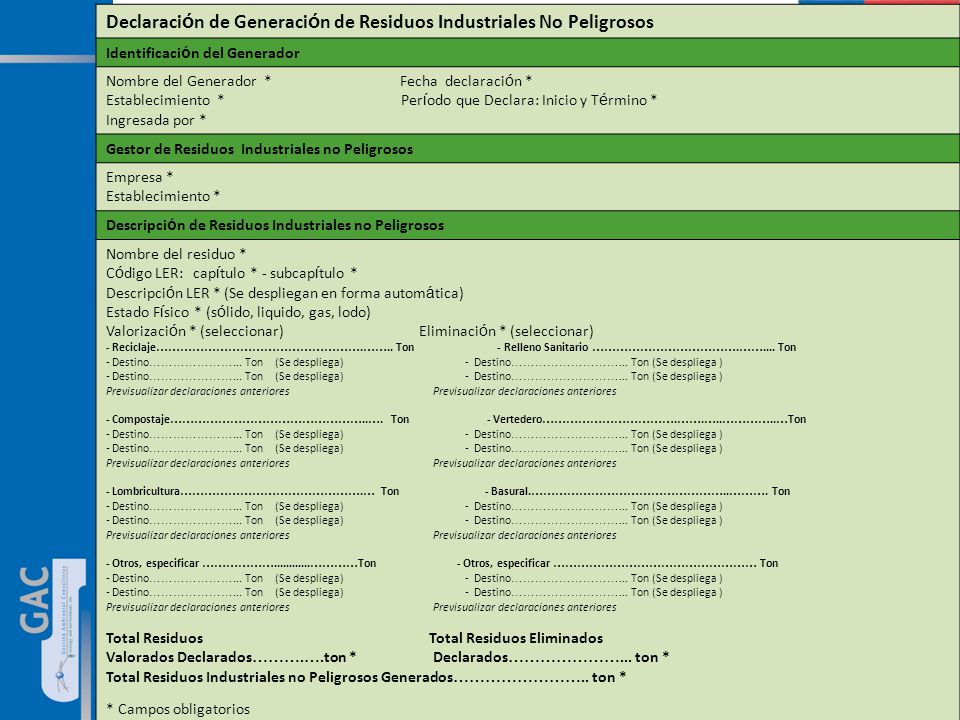This screenshot has width=960, height=720.
Task: Open the 'subcapítulo' selector
Action: pos(313,273)
